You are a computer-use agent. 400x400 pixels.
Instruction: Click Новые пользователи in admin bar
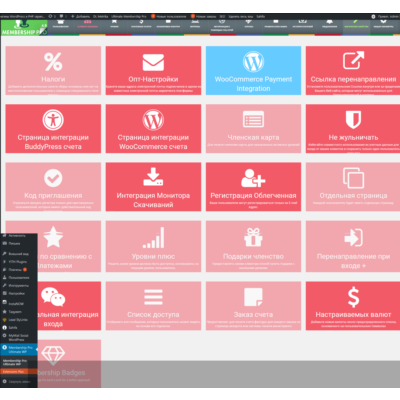(x=169, y=16)
